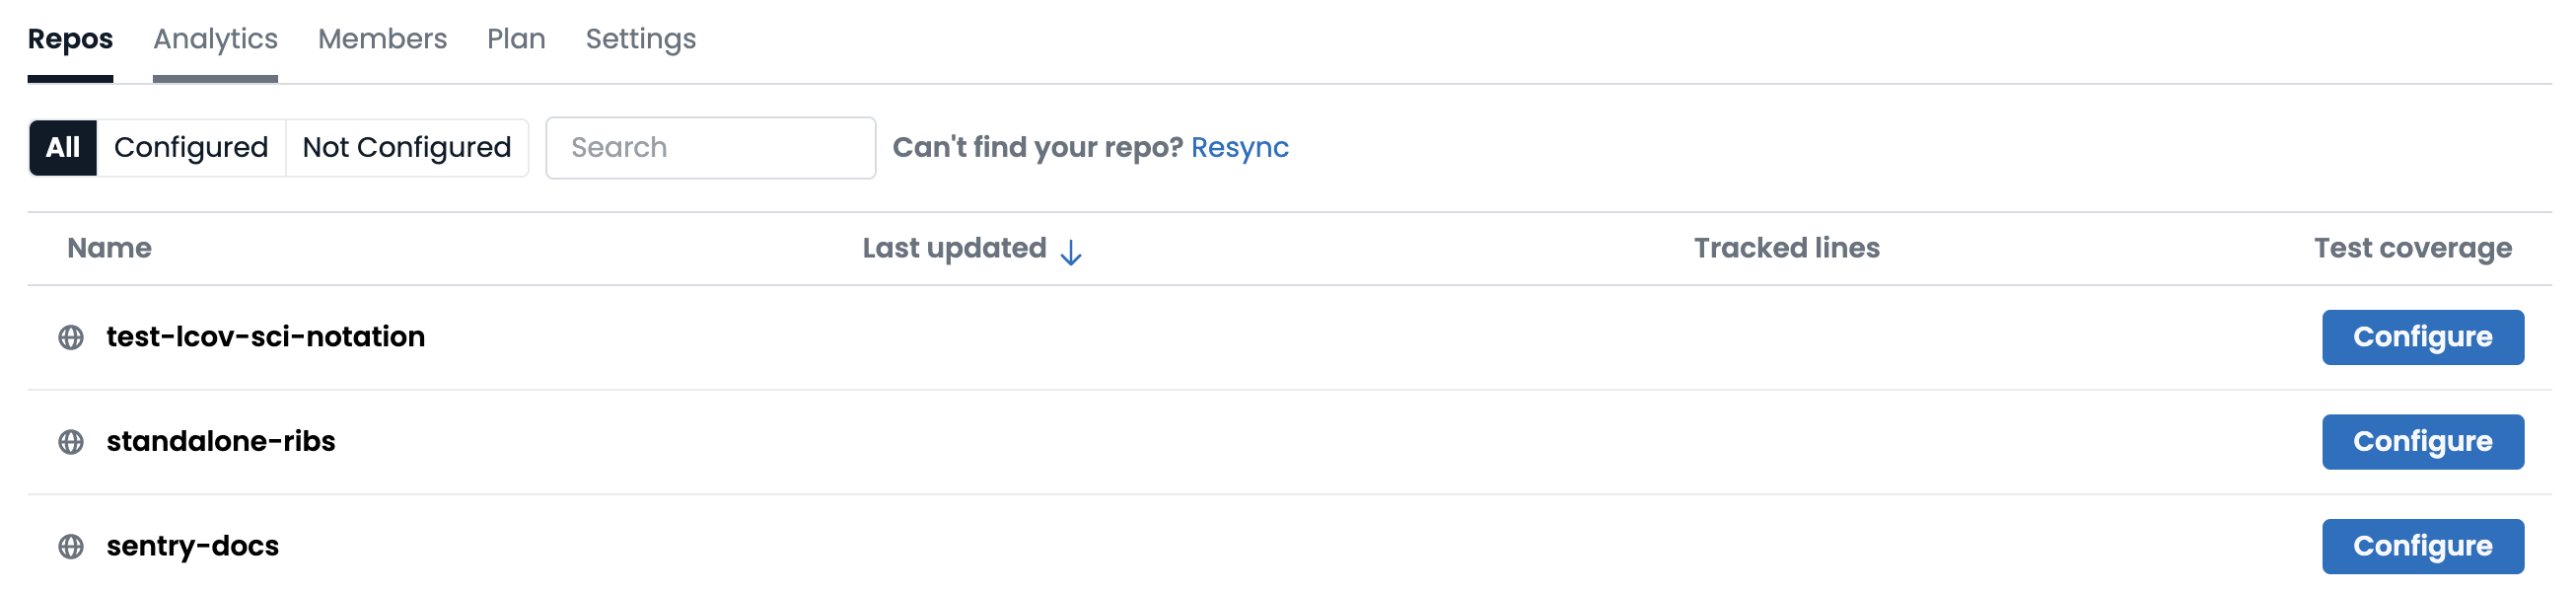Click the Tracked lines column header

click(x=1787, y=248)
